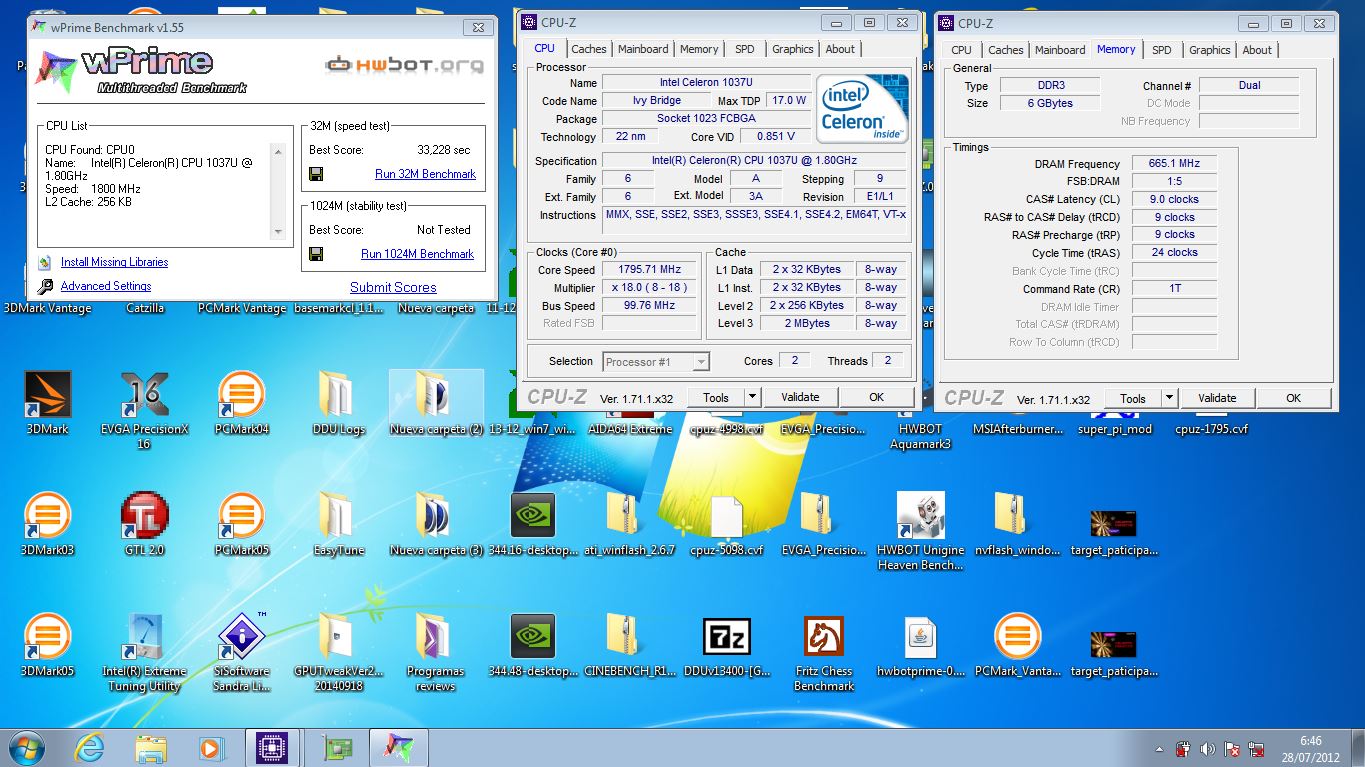Click Submit Scores link in wPrime
Image resolution: width=1365 pixels, height=767 pixels.
(393, 287)
